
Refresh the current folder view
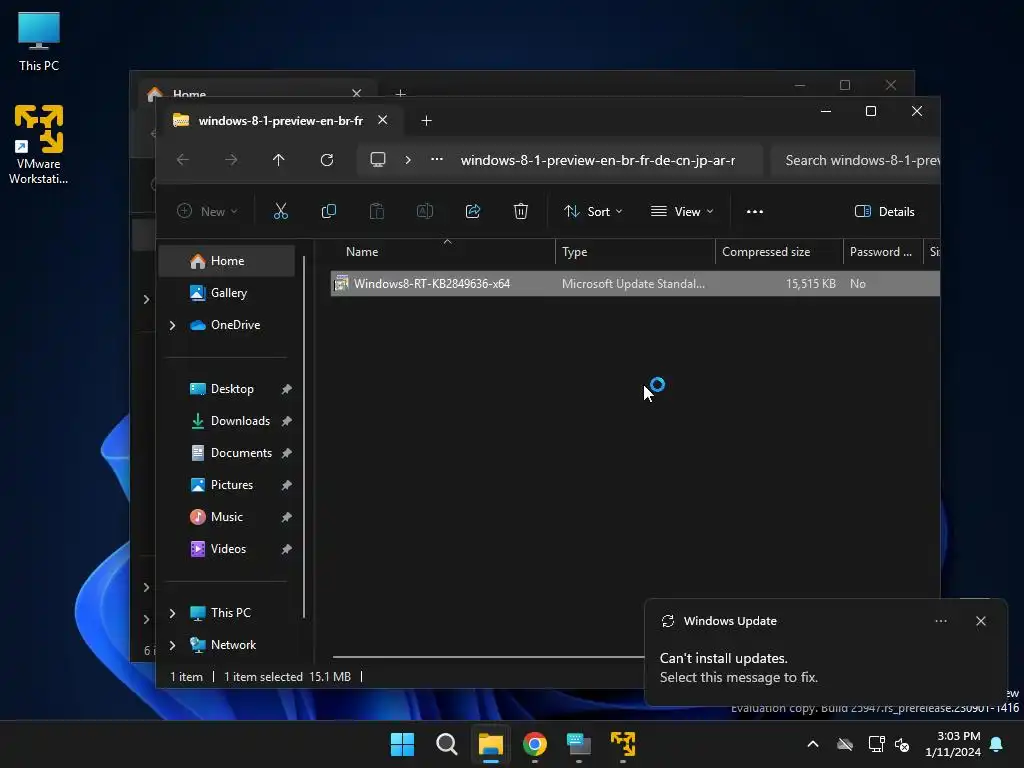pyautogui.click(x=327, y=160)
